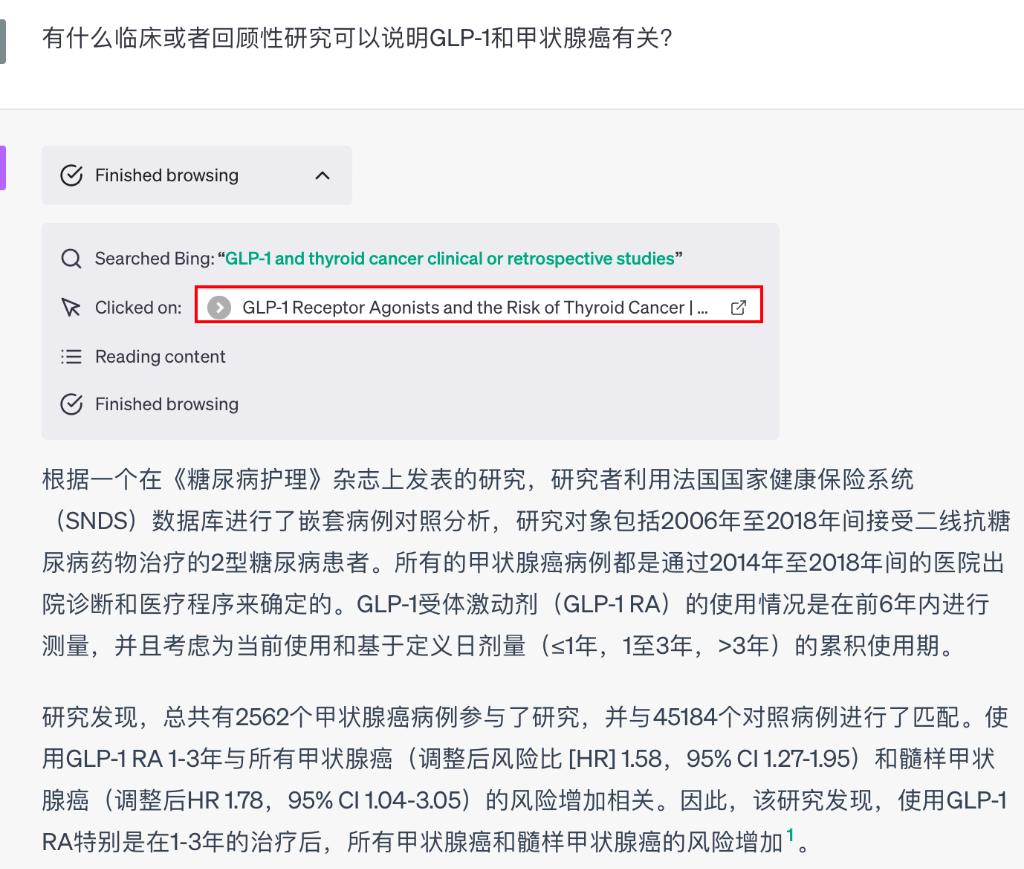
Task: Open the superscript citation 1 footnote
Action: 790,835
